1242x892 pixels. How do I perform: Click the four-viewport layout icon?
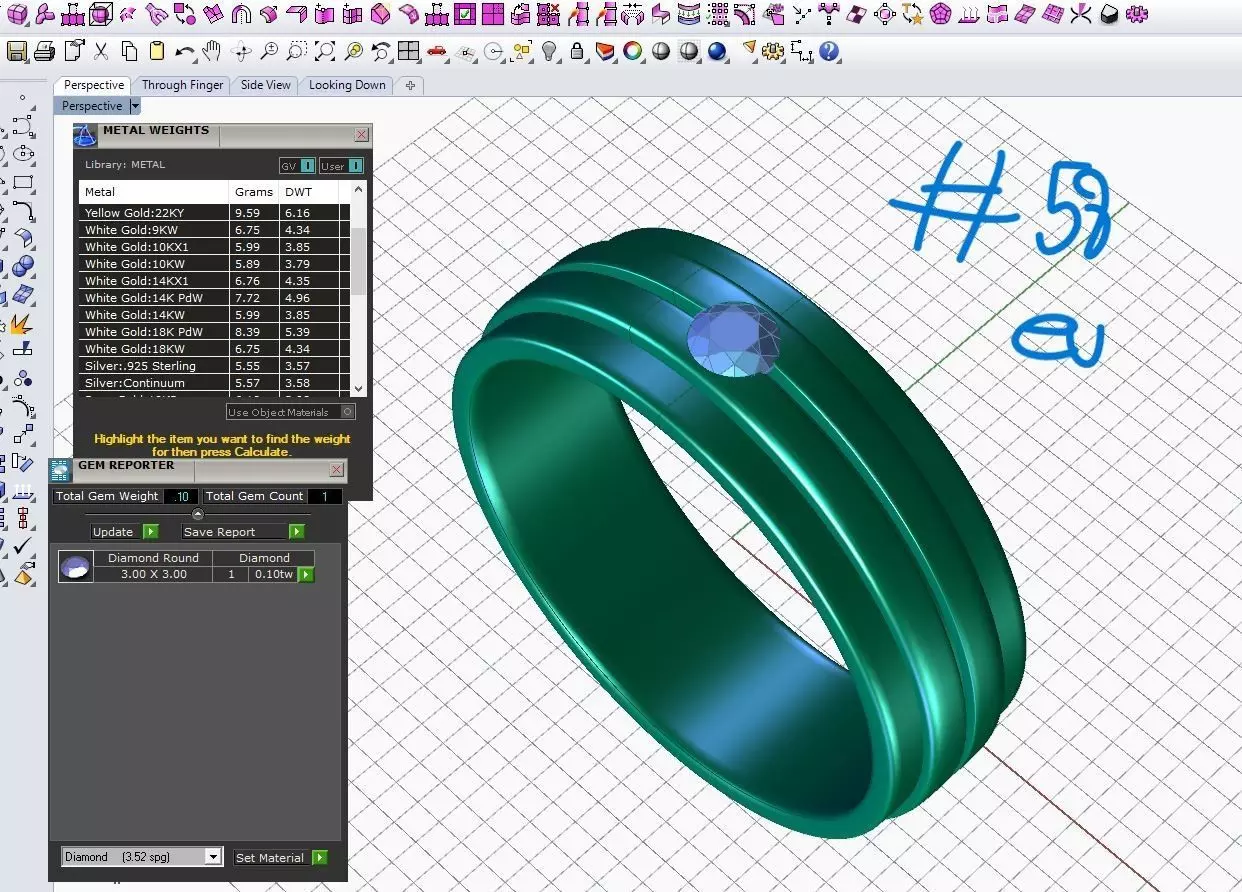click(408, 51)
